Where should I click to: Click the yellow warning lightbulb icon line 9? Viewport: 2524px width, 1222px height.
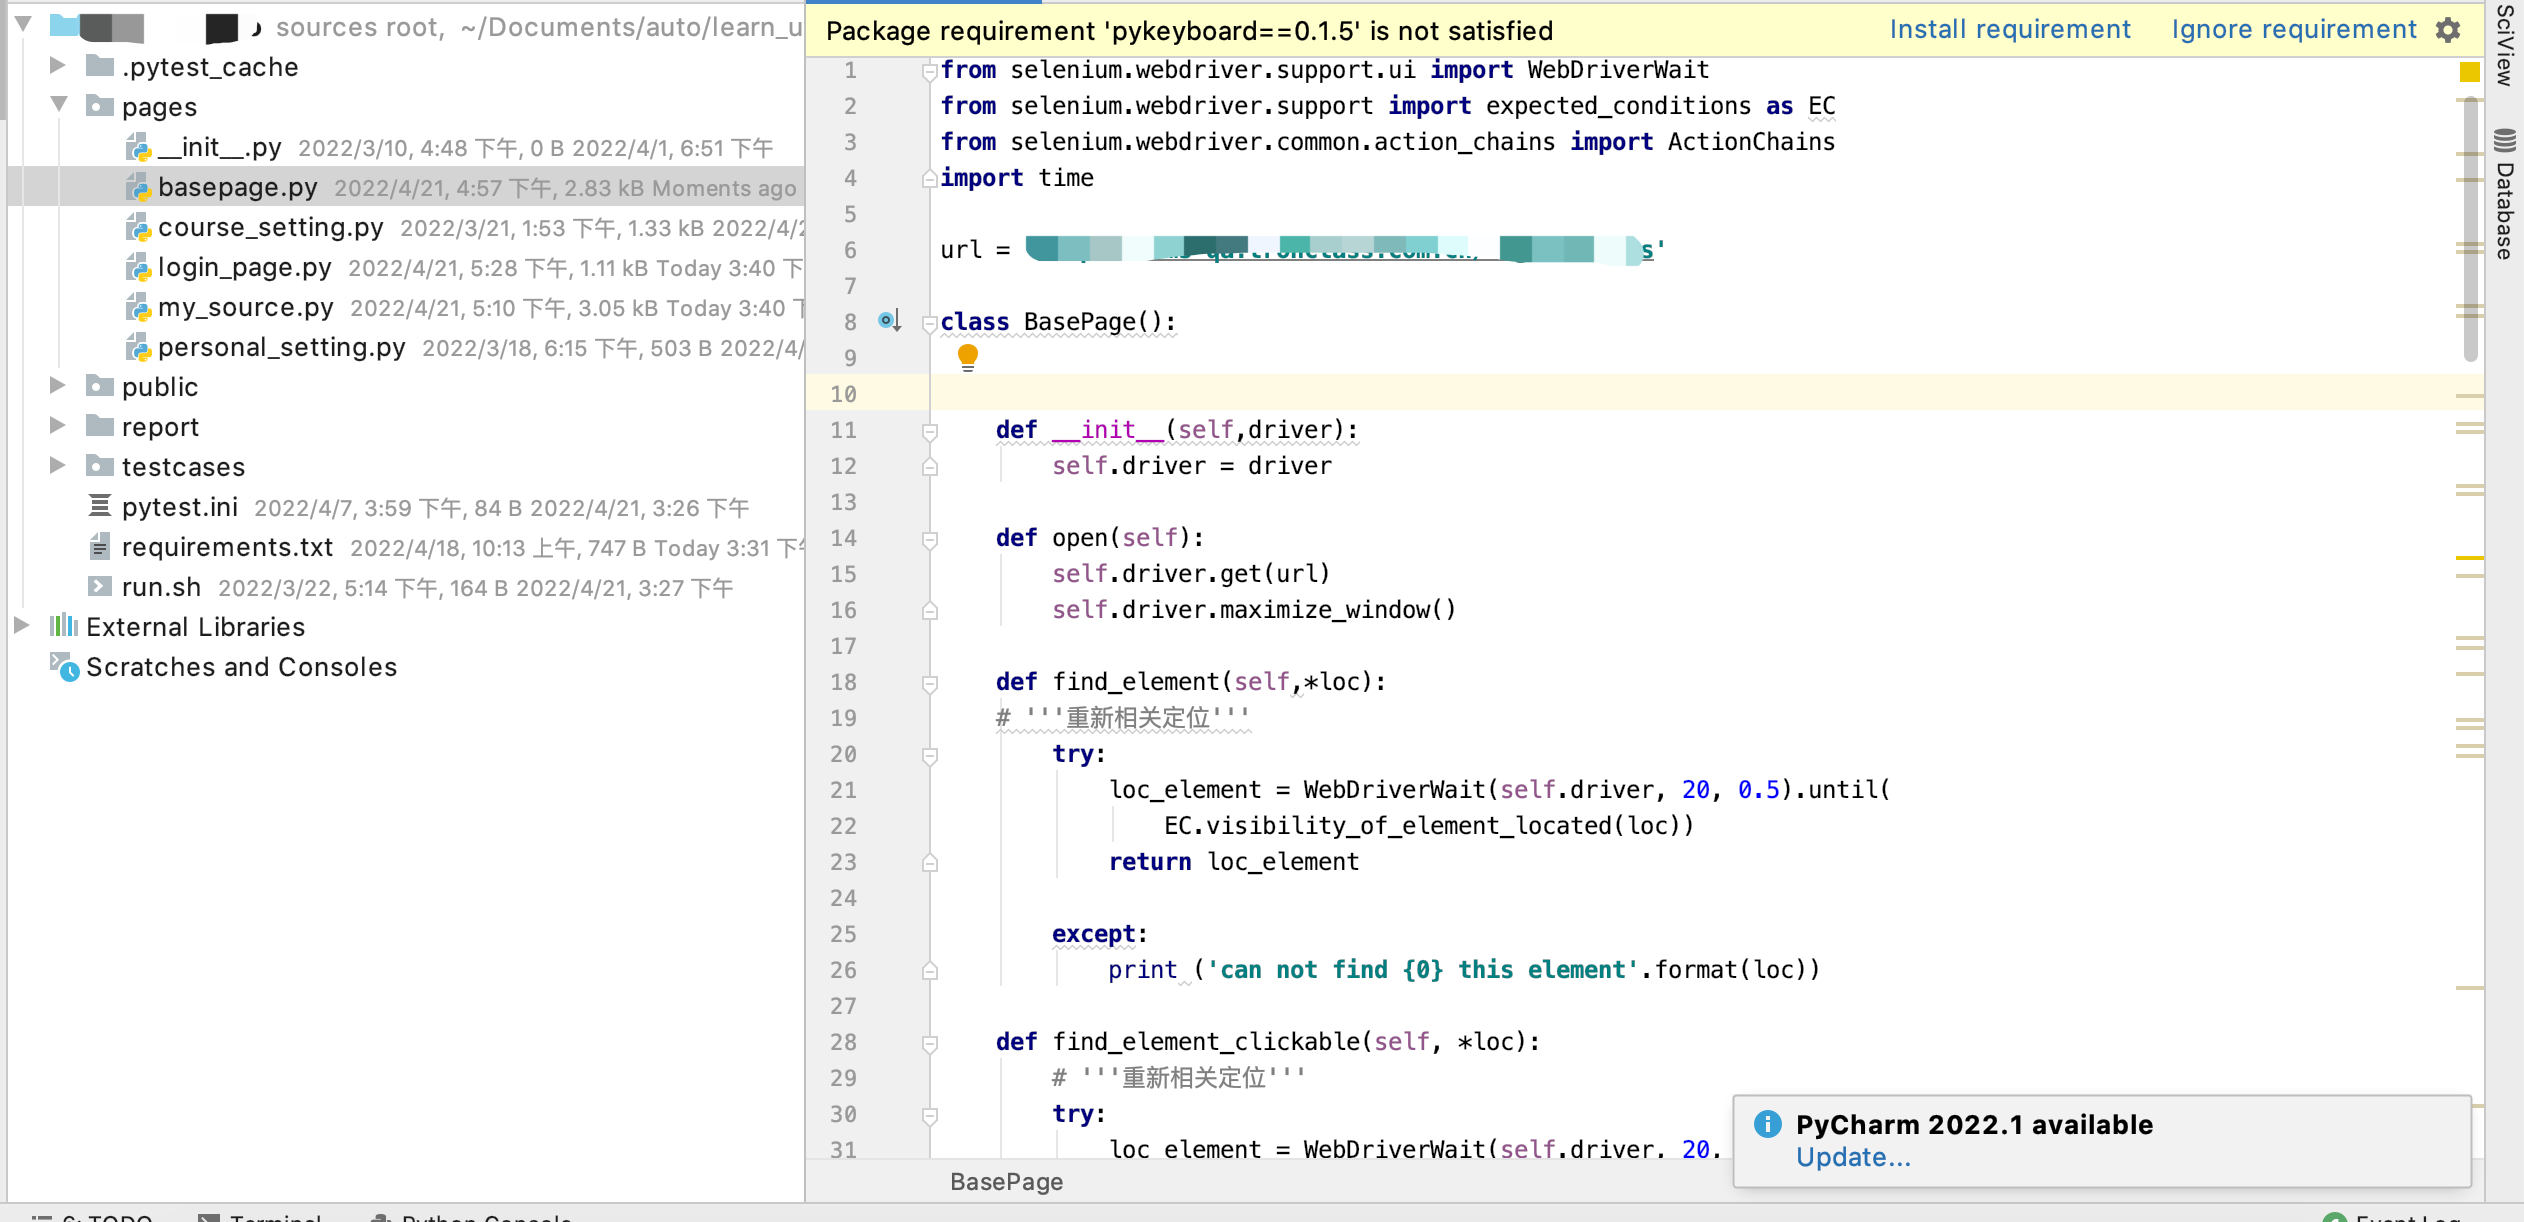[x=966, y=357]
